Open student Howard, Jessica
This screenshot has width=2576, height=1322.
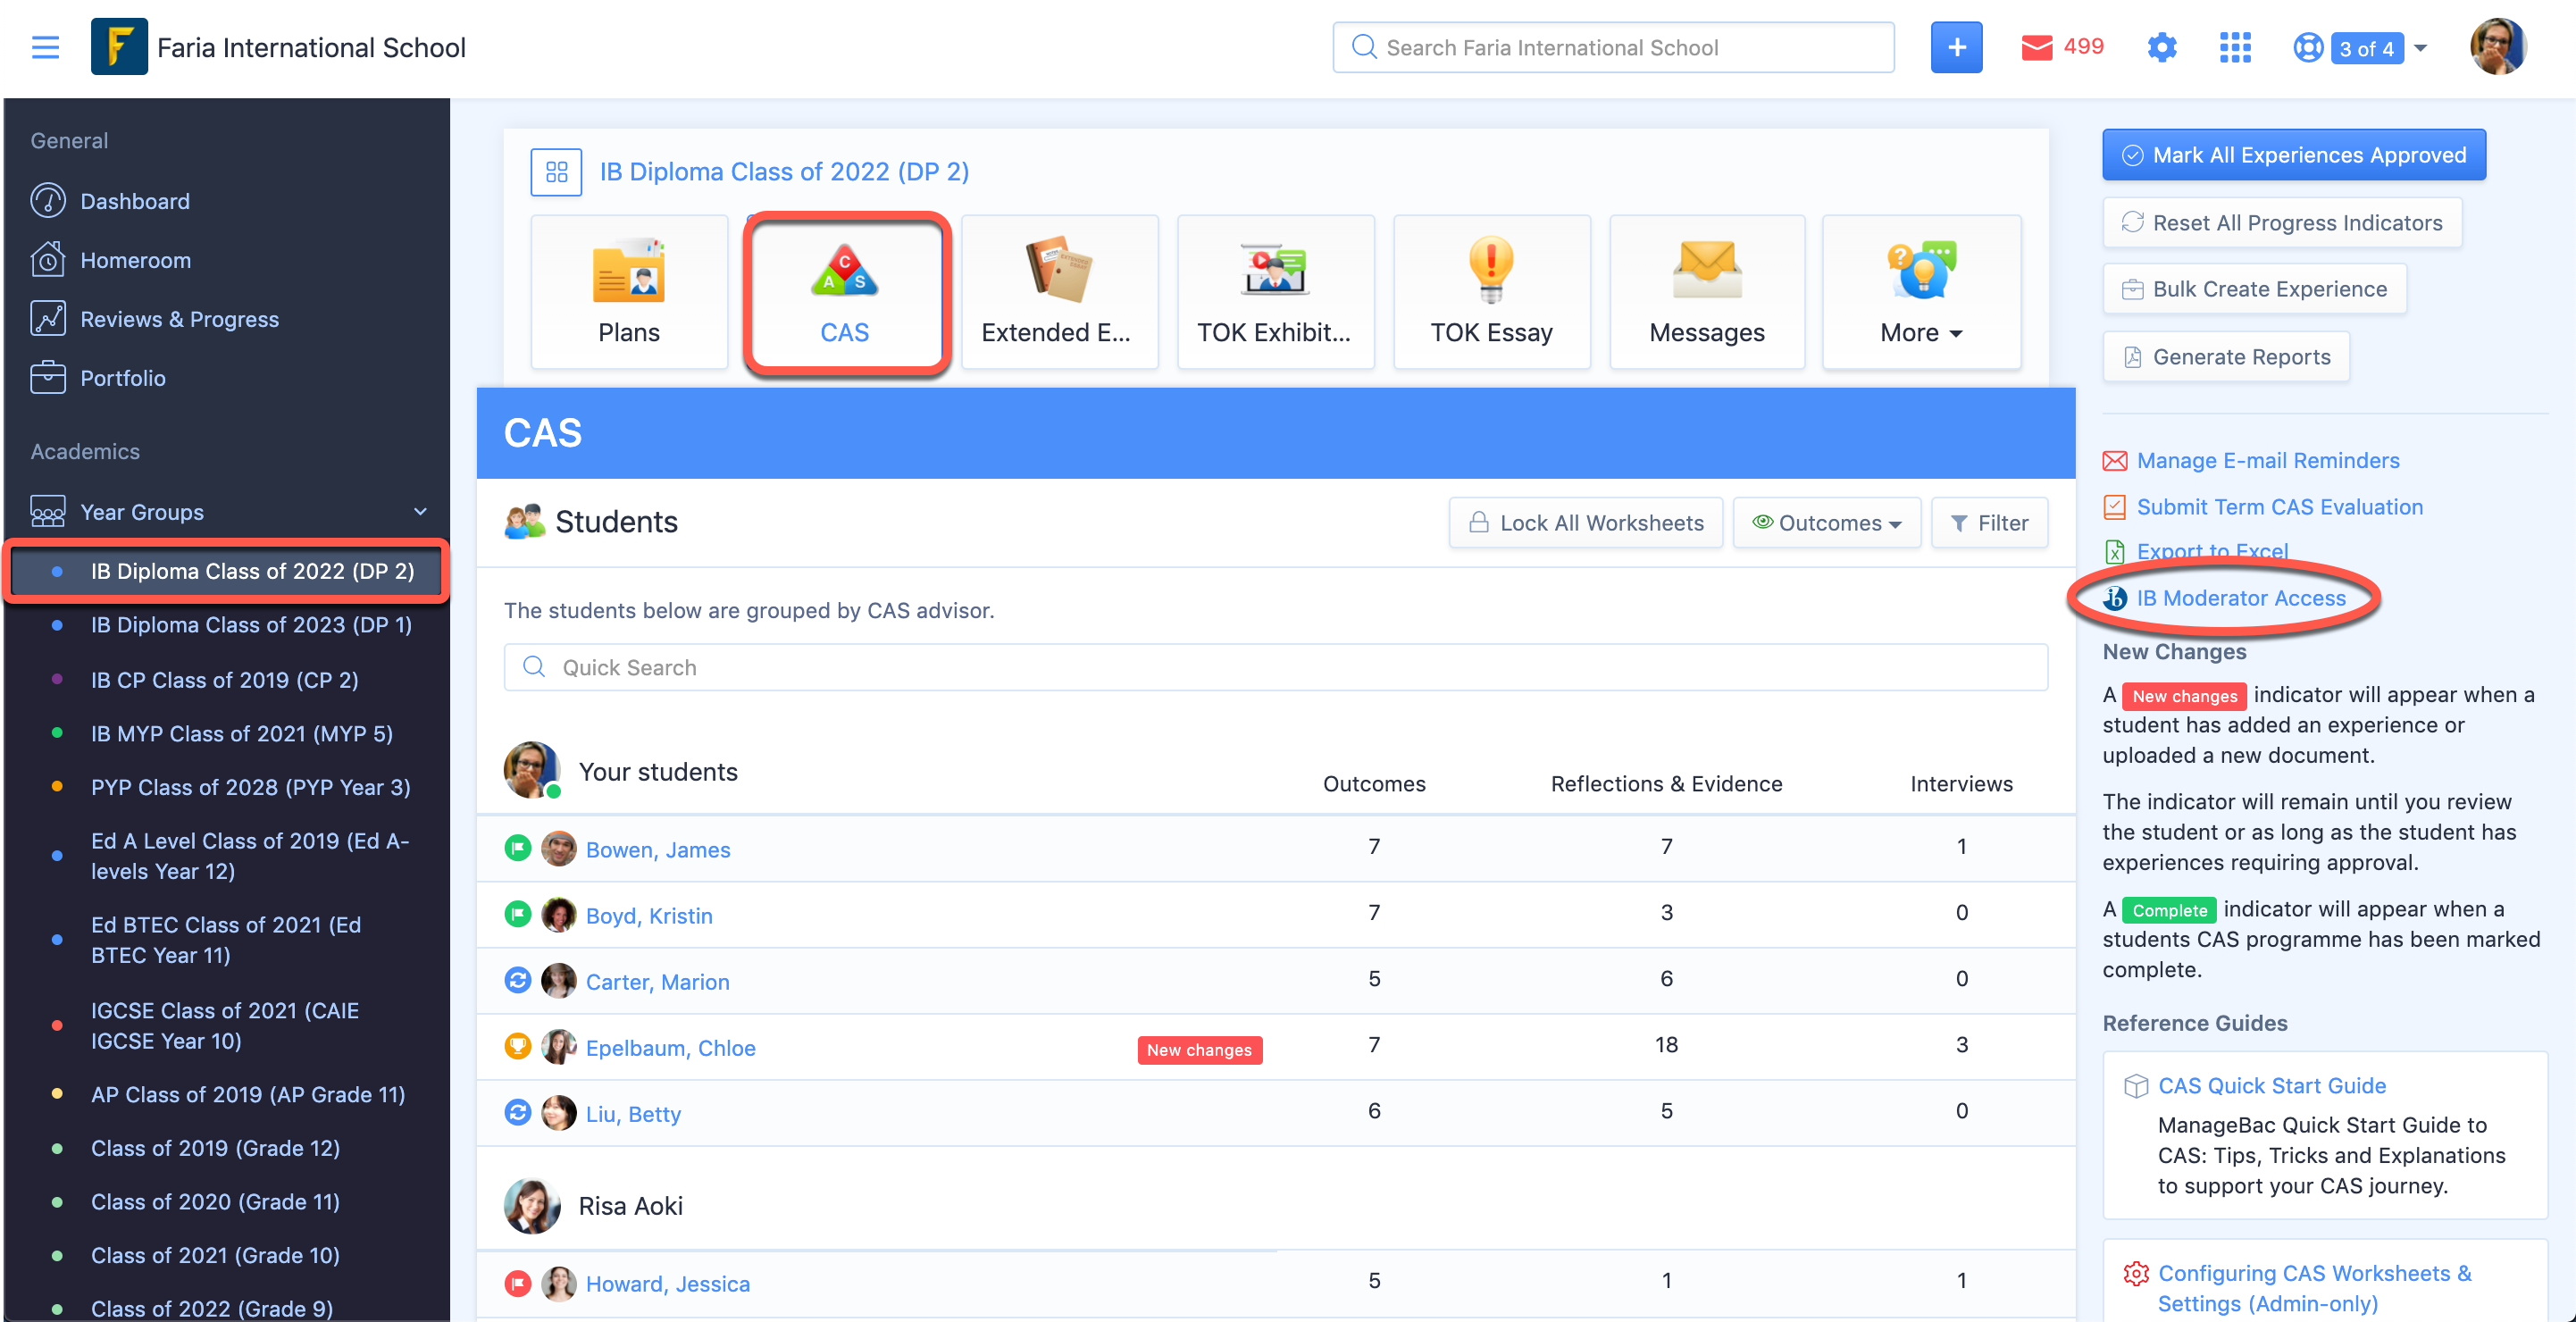coord(667,1284)
